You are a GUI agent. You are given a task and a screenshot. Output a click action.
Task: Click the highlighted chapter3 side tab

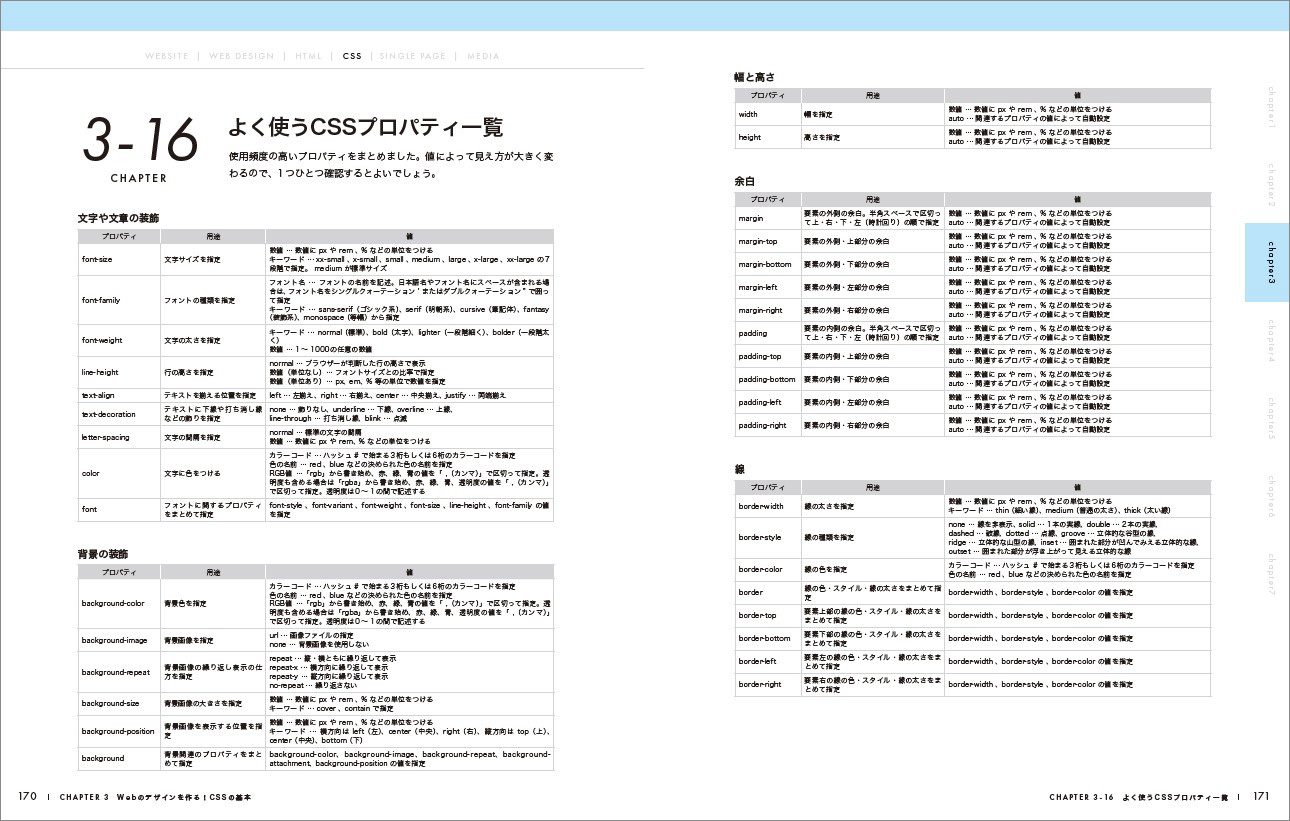click(1267, 262)
